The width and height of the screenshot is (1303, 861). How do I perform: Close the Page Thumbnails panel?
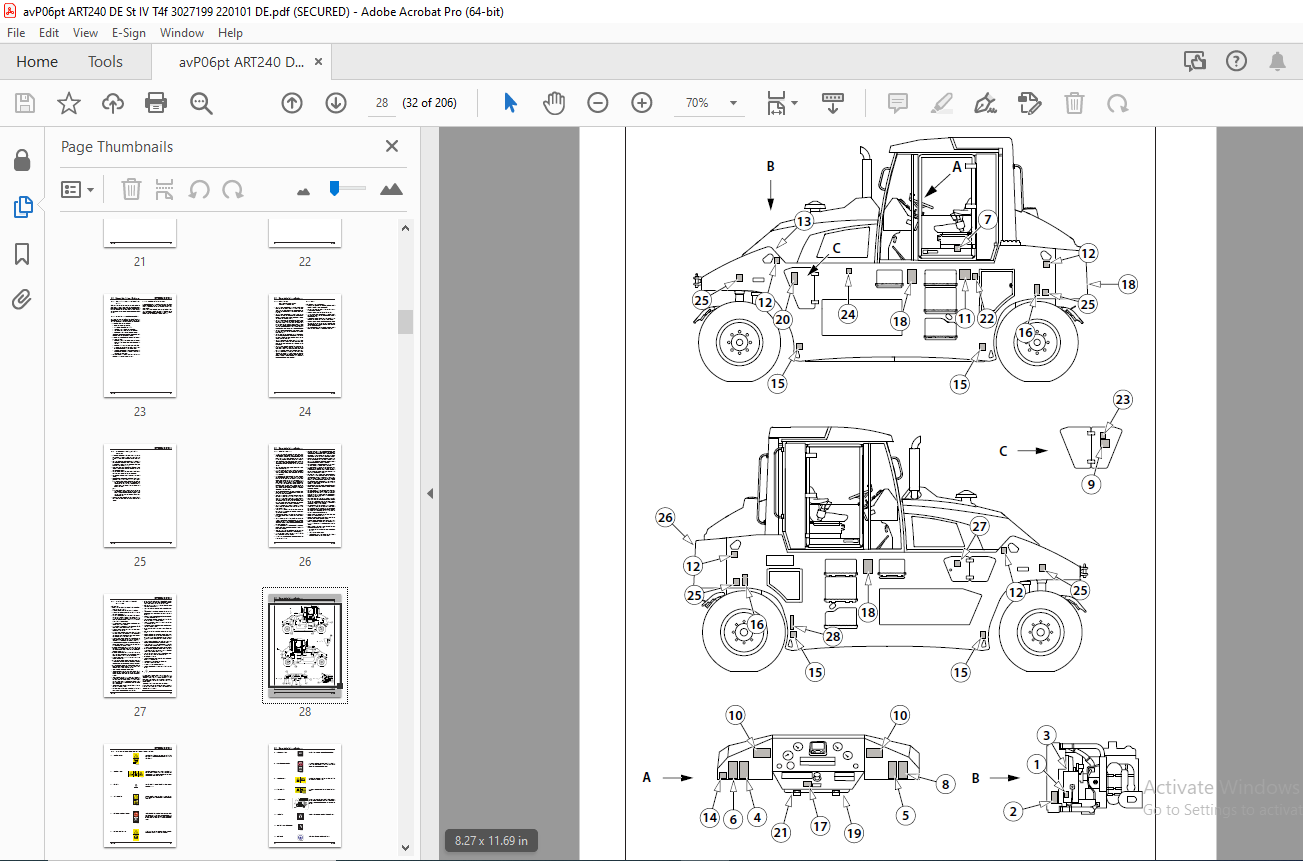pyautogui.click(x=392, y=146)
